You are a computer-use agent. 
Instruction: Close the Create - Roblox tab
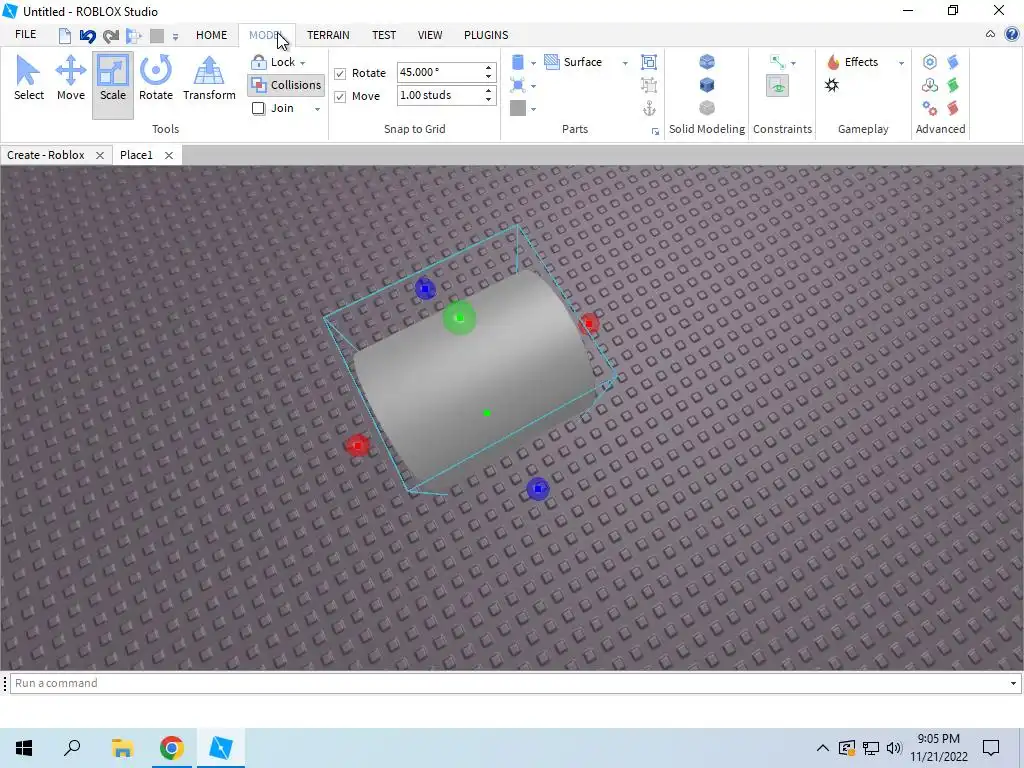tap(100, 155)
